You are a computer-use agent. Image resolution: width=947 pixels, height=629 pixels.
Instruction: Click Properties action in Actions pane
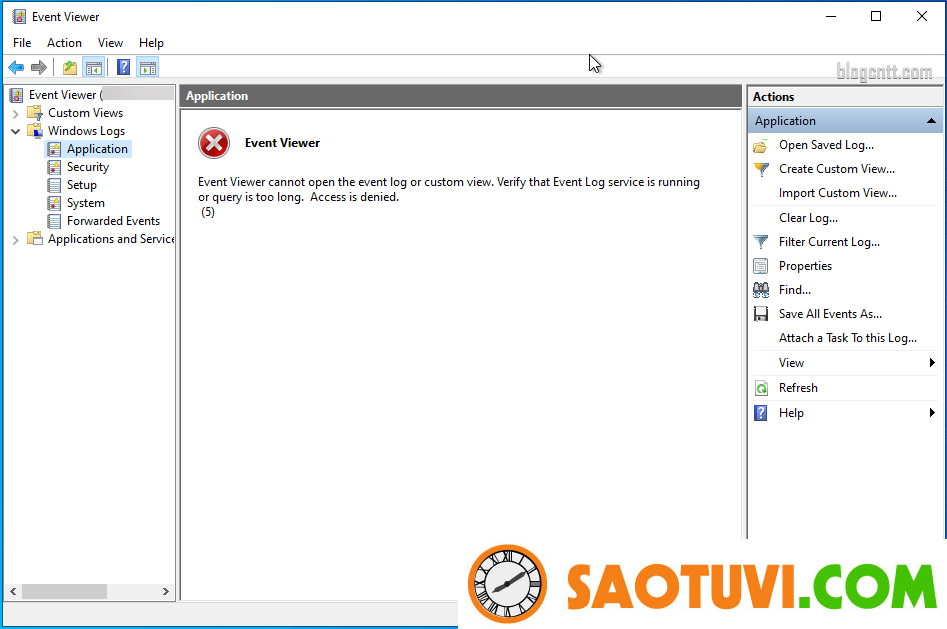coord(805,266)
